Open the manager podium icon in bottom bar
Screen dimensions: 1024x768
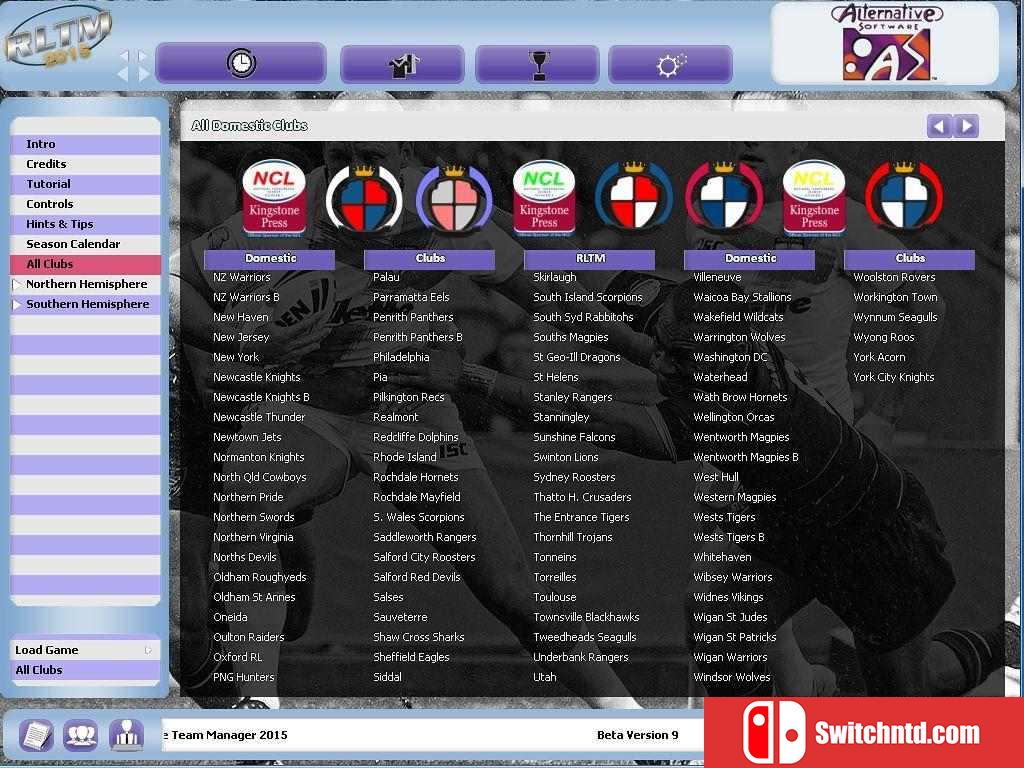126,735
